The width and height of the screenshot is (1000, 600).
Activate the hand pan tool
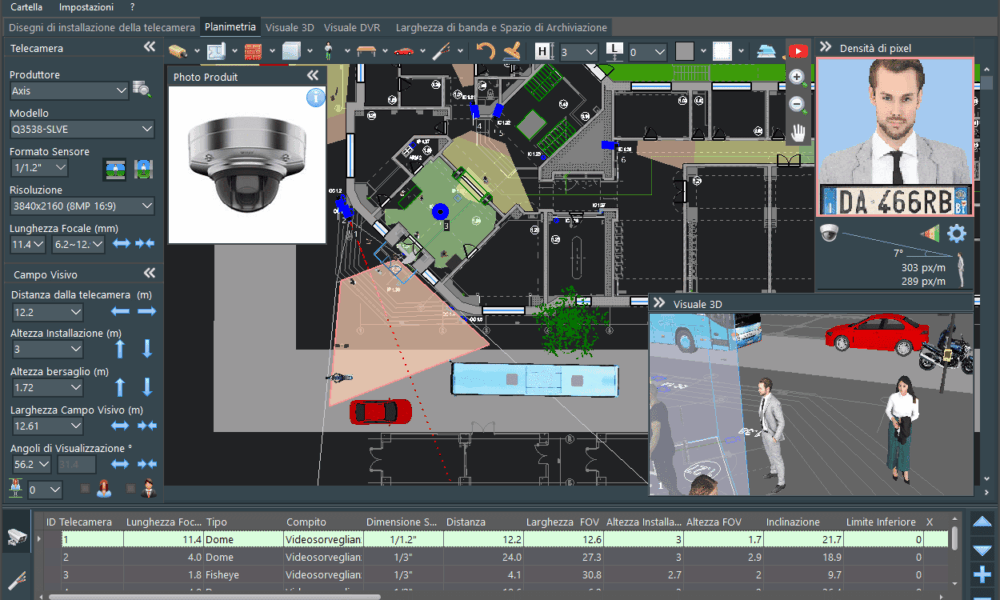(798, 133)
